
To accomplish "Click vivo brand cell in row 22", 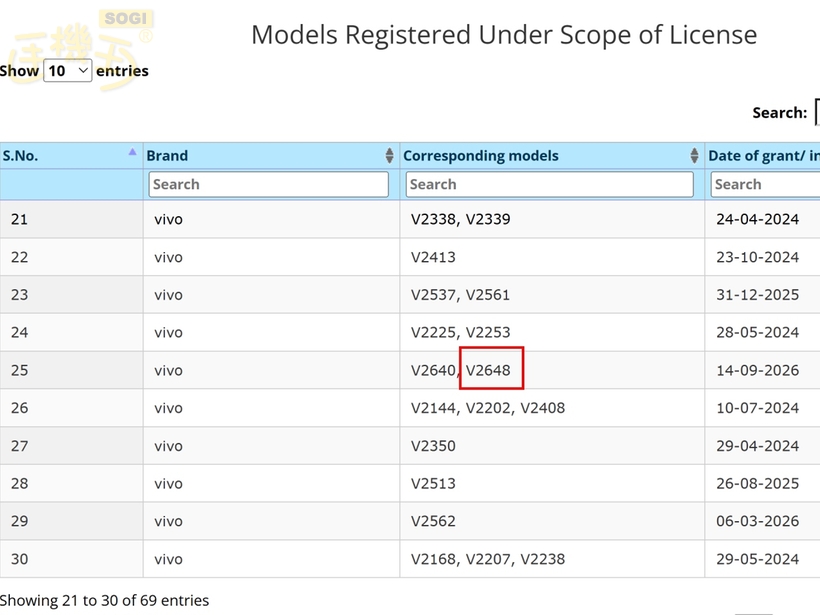I will [x=271, y=257].
